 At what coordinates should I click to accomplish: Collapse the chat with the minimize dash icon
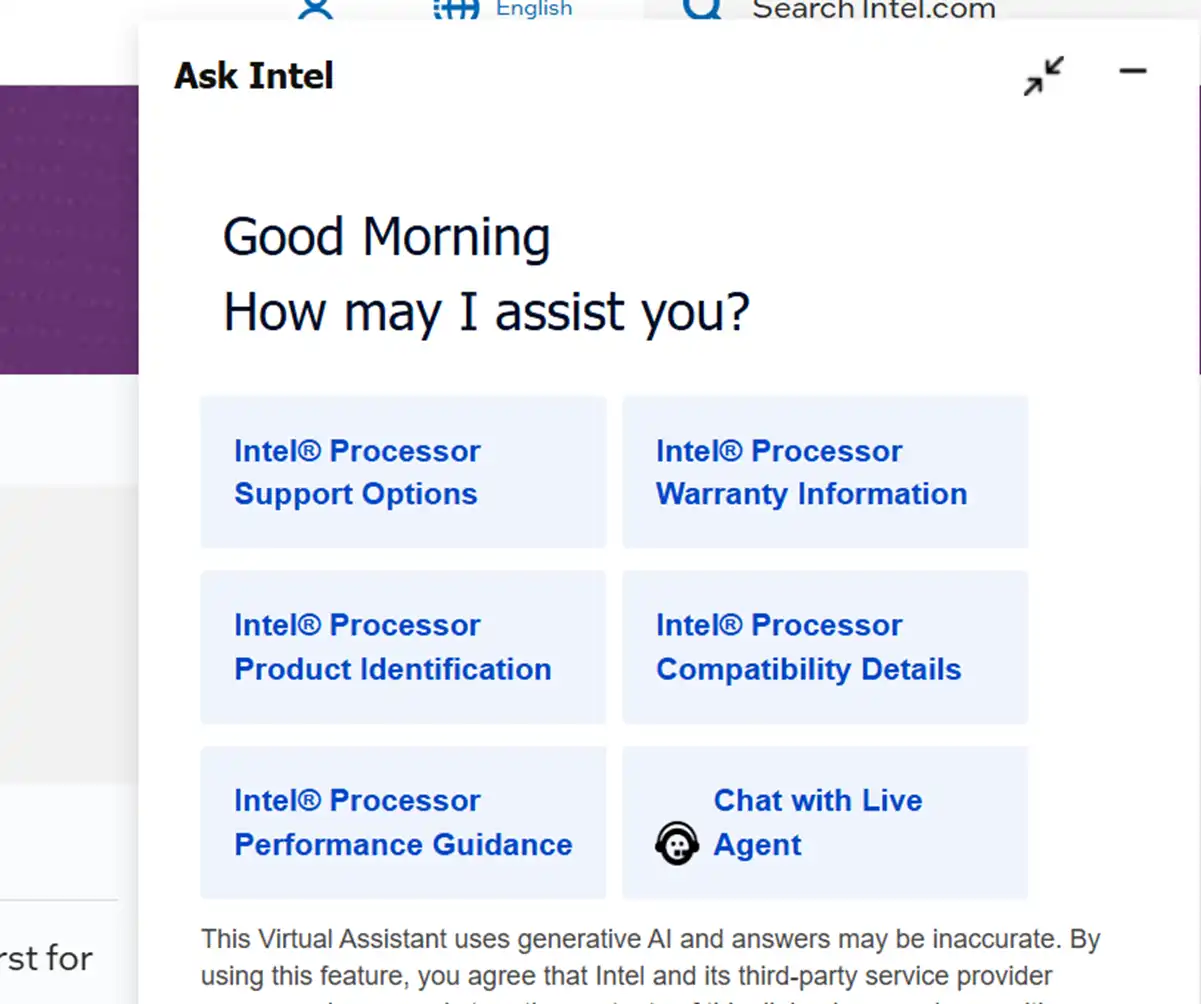coord(1133,71)
